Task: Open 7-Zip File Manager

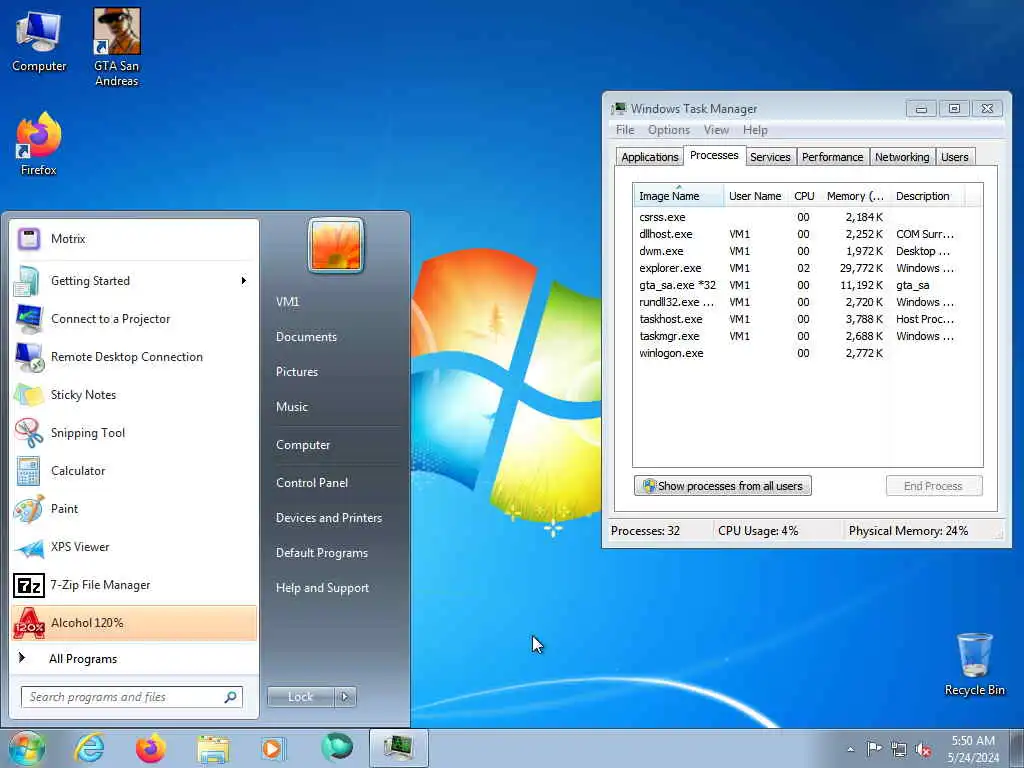Action: 134,584
